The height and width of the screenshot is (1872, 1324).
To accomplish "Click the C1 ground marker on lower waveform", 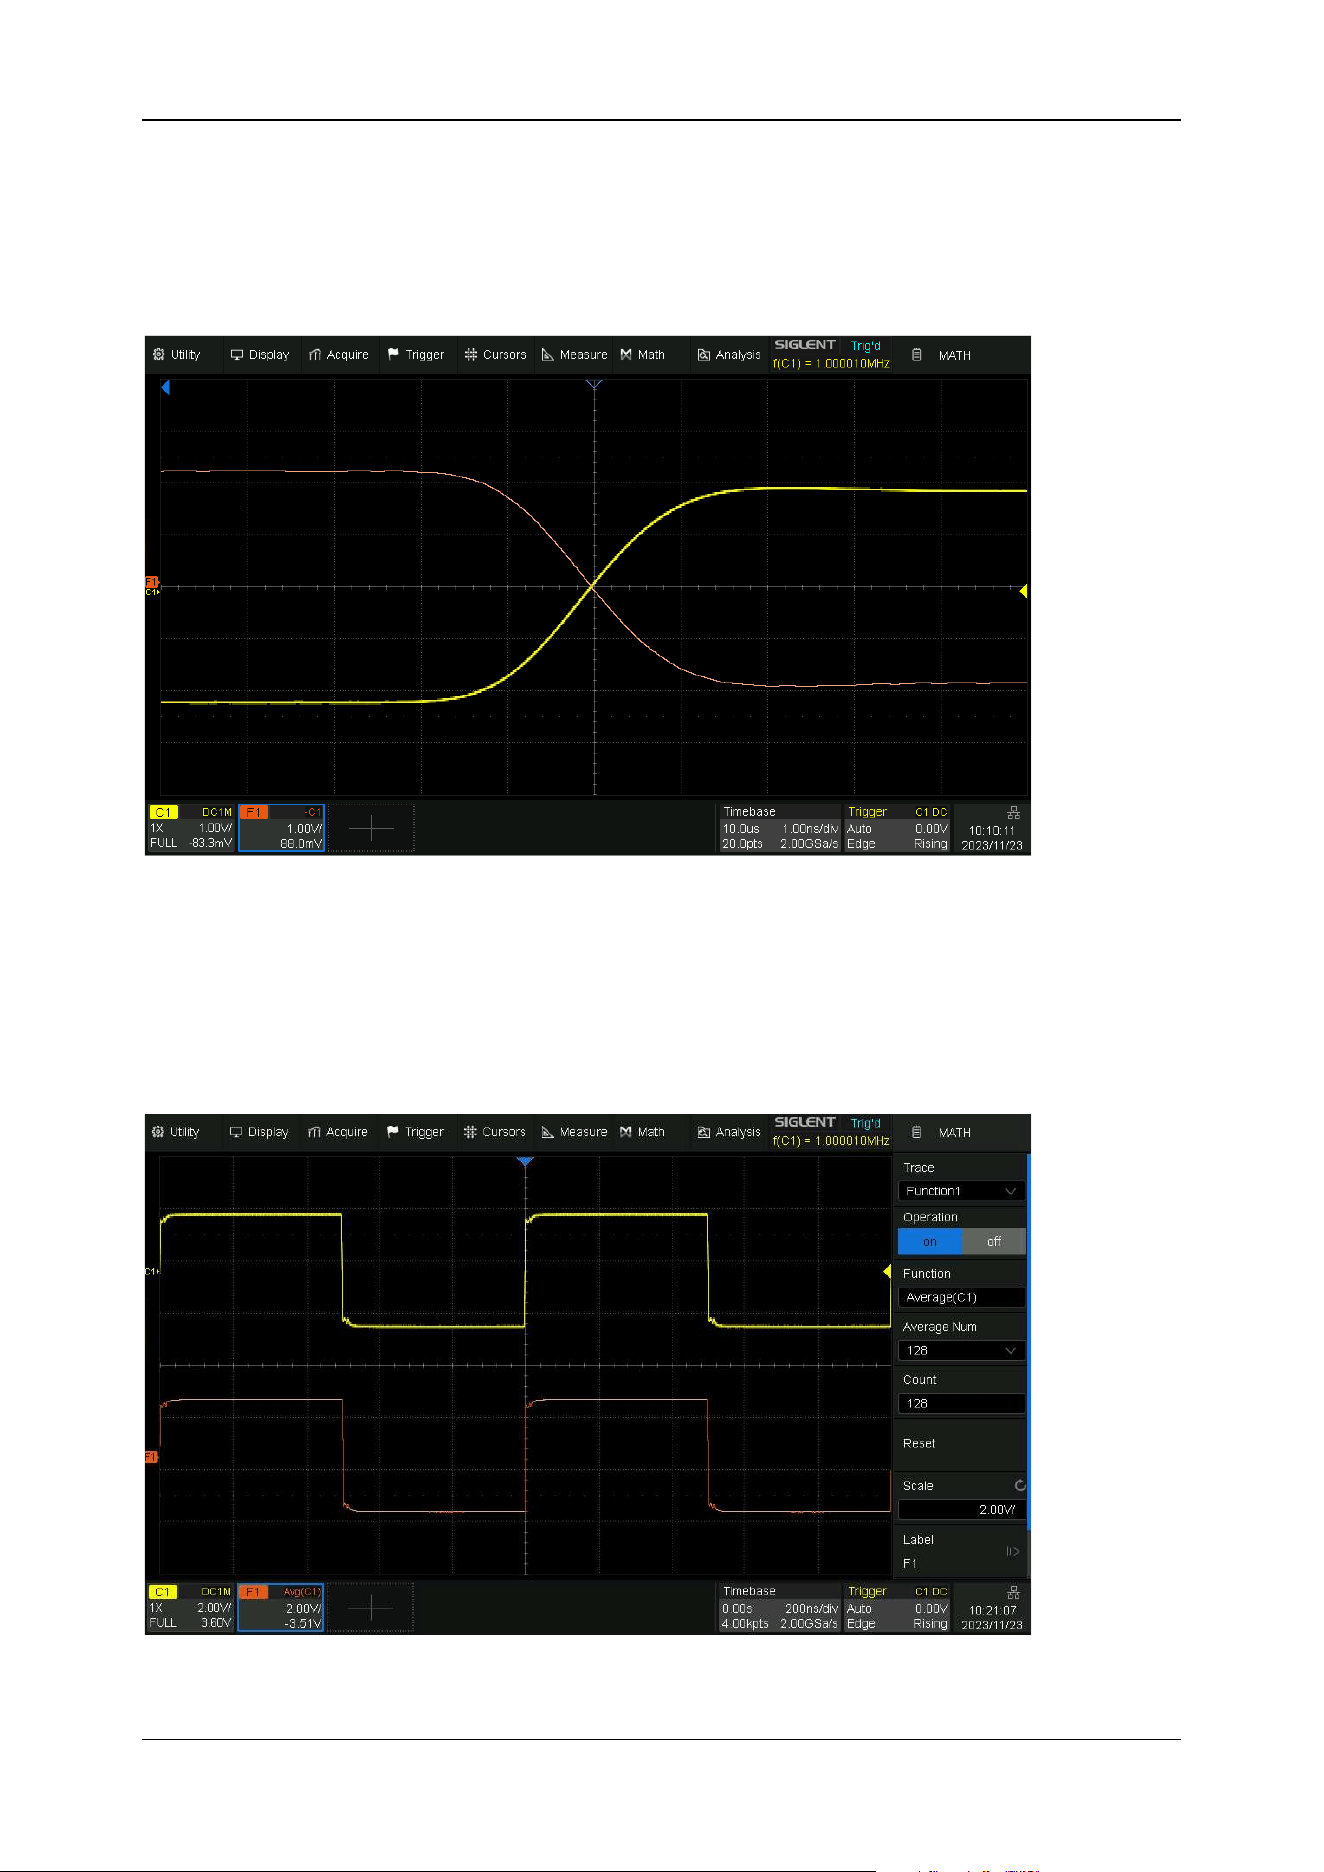I will pyautogui.click(x=152, y=1272).
